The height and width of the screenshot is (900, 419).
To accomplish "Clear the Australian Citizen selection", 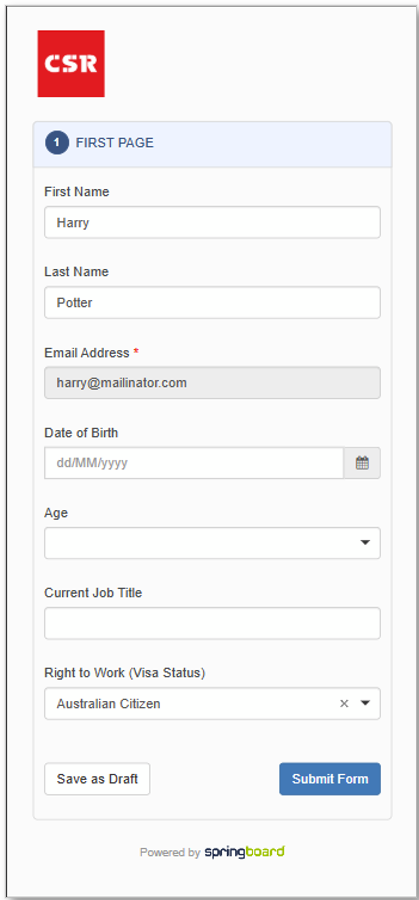I will point(344,704).
